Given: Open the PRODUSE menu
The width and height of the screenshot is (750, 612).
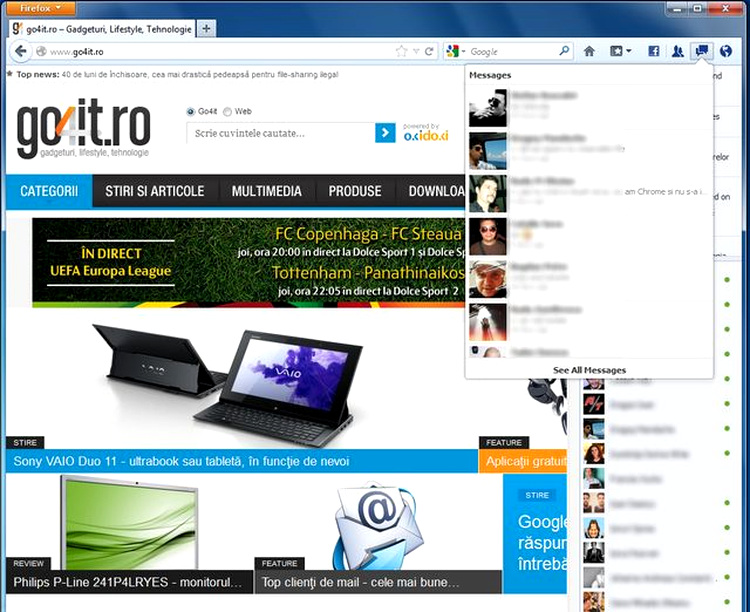Looking at the screenshot, I should coord(355,191).
